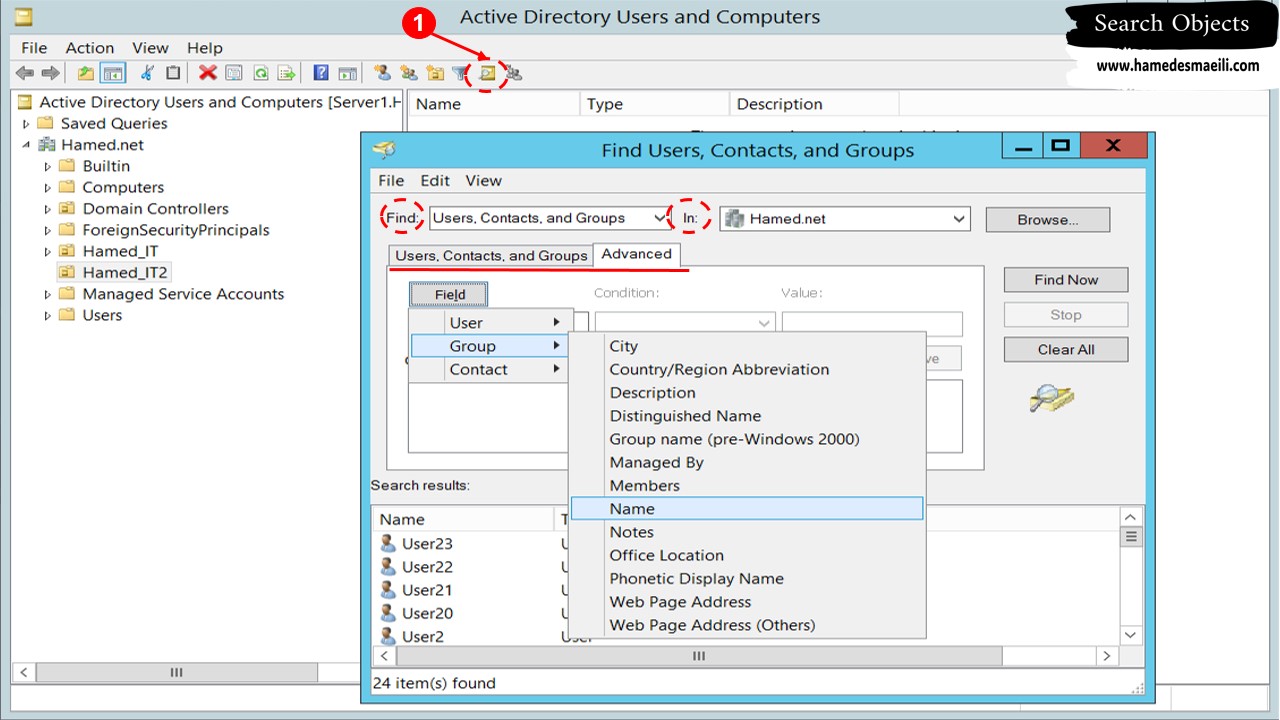Click the Cut scissors icon

click(x=148, y=73)
